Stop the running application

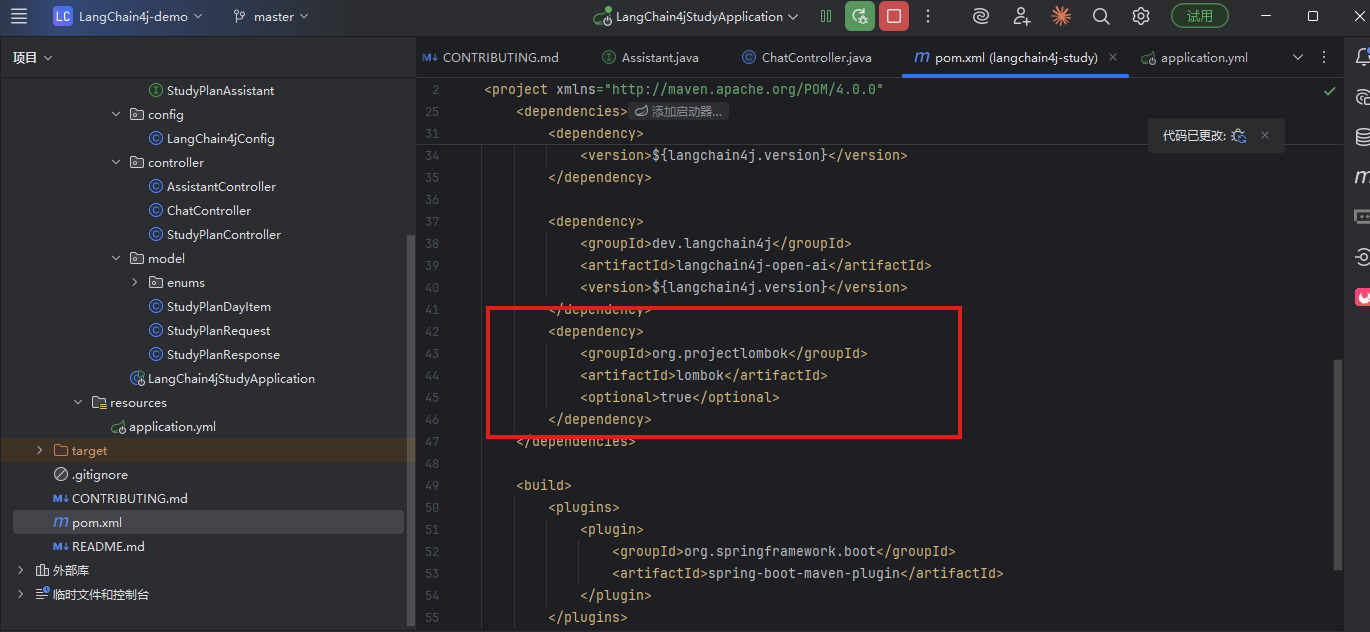[894, 16]
